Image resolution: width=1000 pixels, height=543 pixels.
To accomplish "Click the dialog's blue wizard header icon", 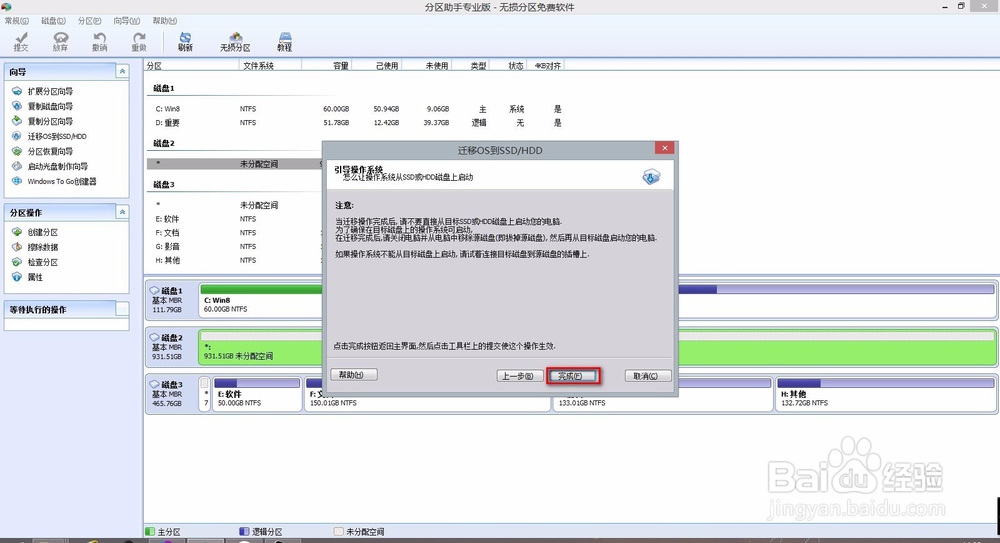I will pyautogui.click(x=651, y=177).
